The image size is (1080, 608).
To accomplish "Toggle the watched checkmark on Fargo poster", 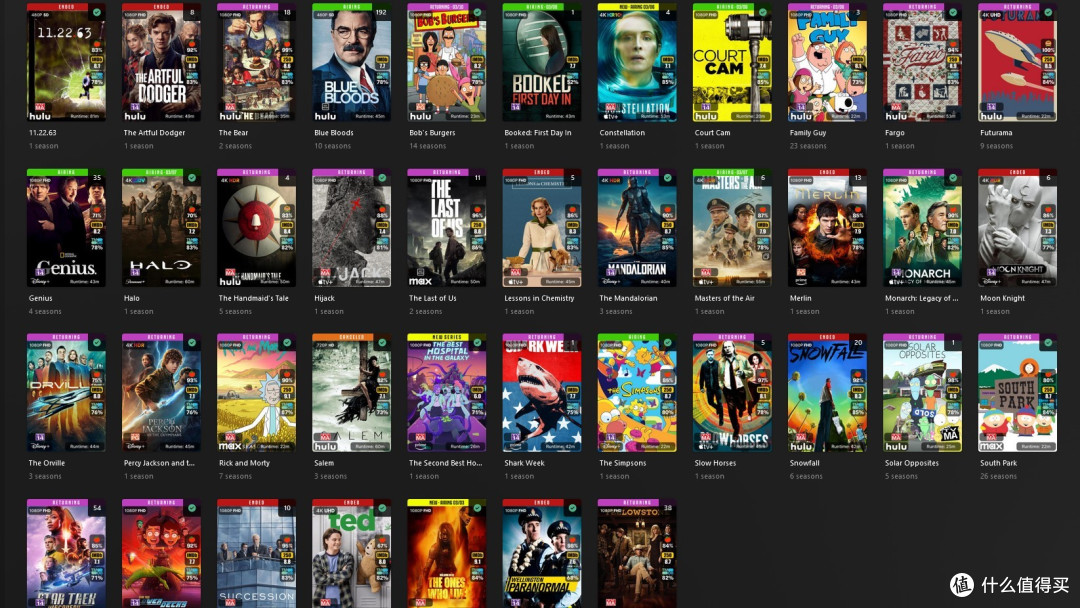I will tap(953, 13).
